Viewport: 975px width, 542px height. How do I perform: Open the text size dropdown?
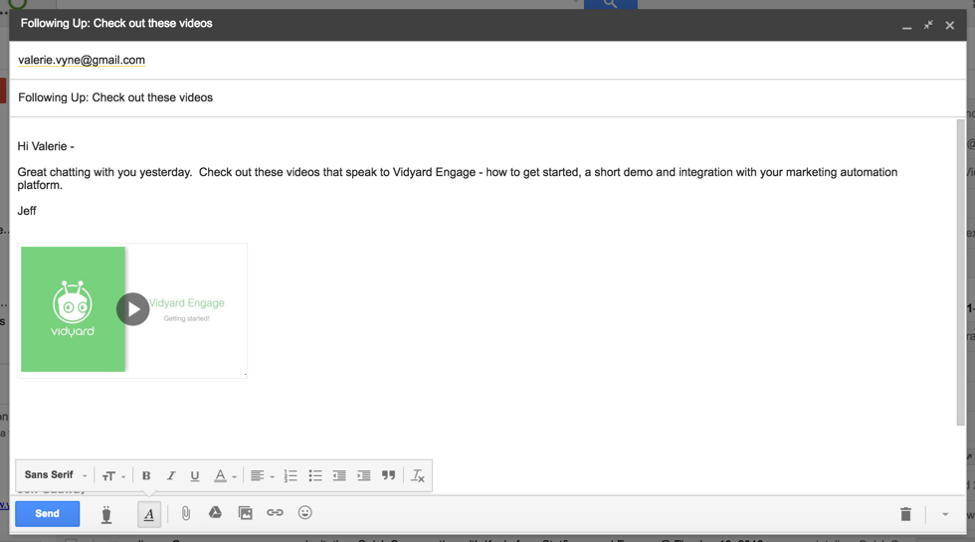[x=113, y=476]
